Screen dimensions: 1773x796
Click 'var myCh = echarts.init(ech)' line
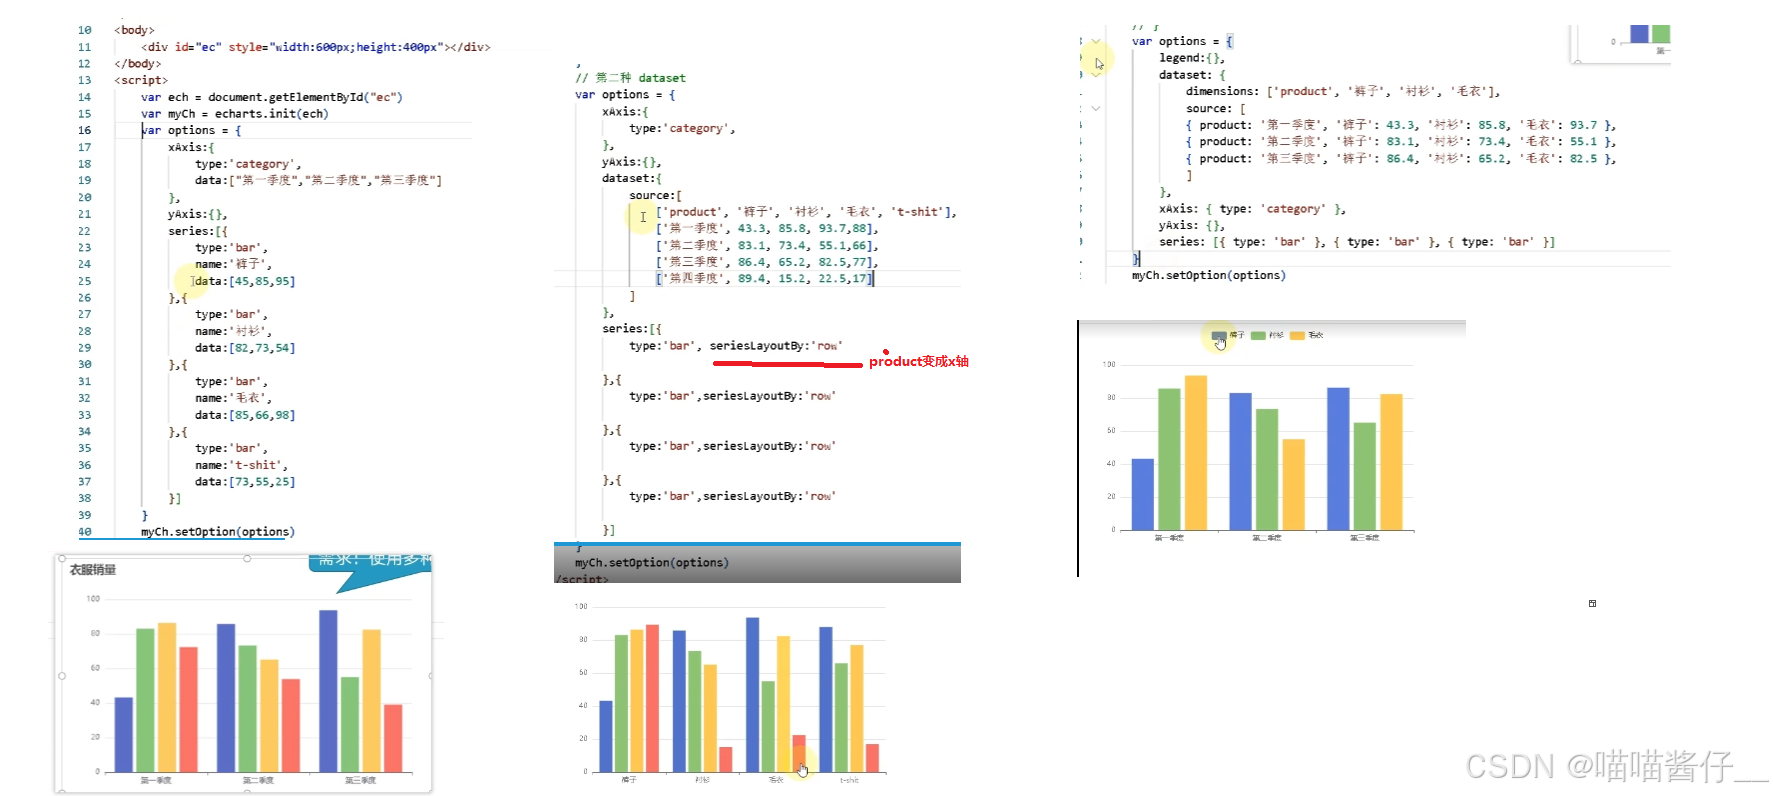[234, 114]
